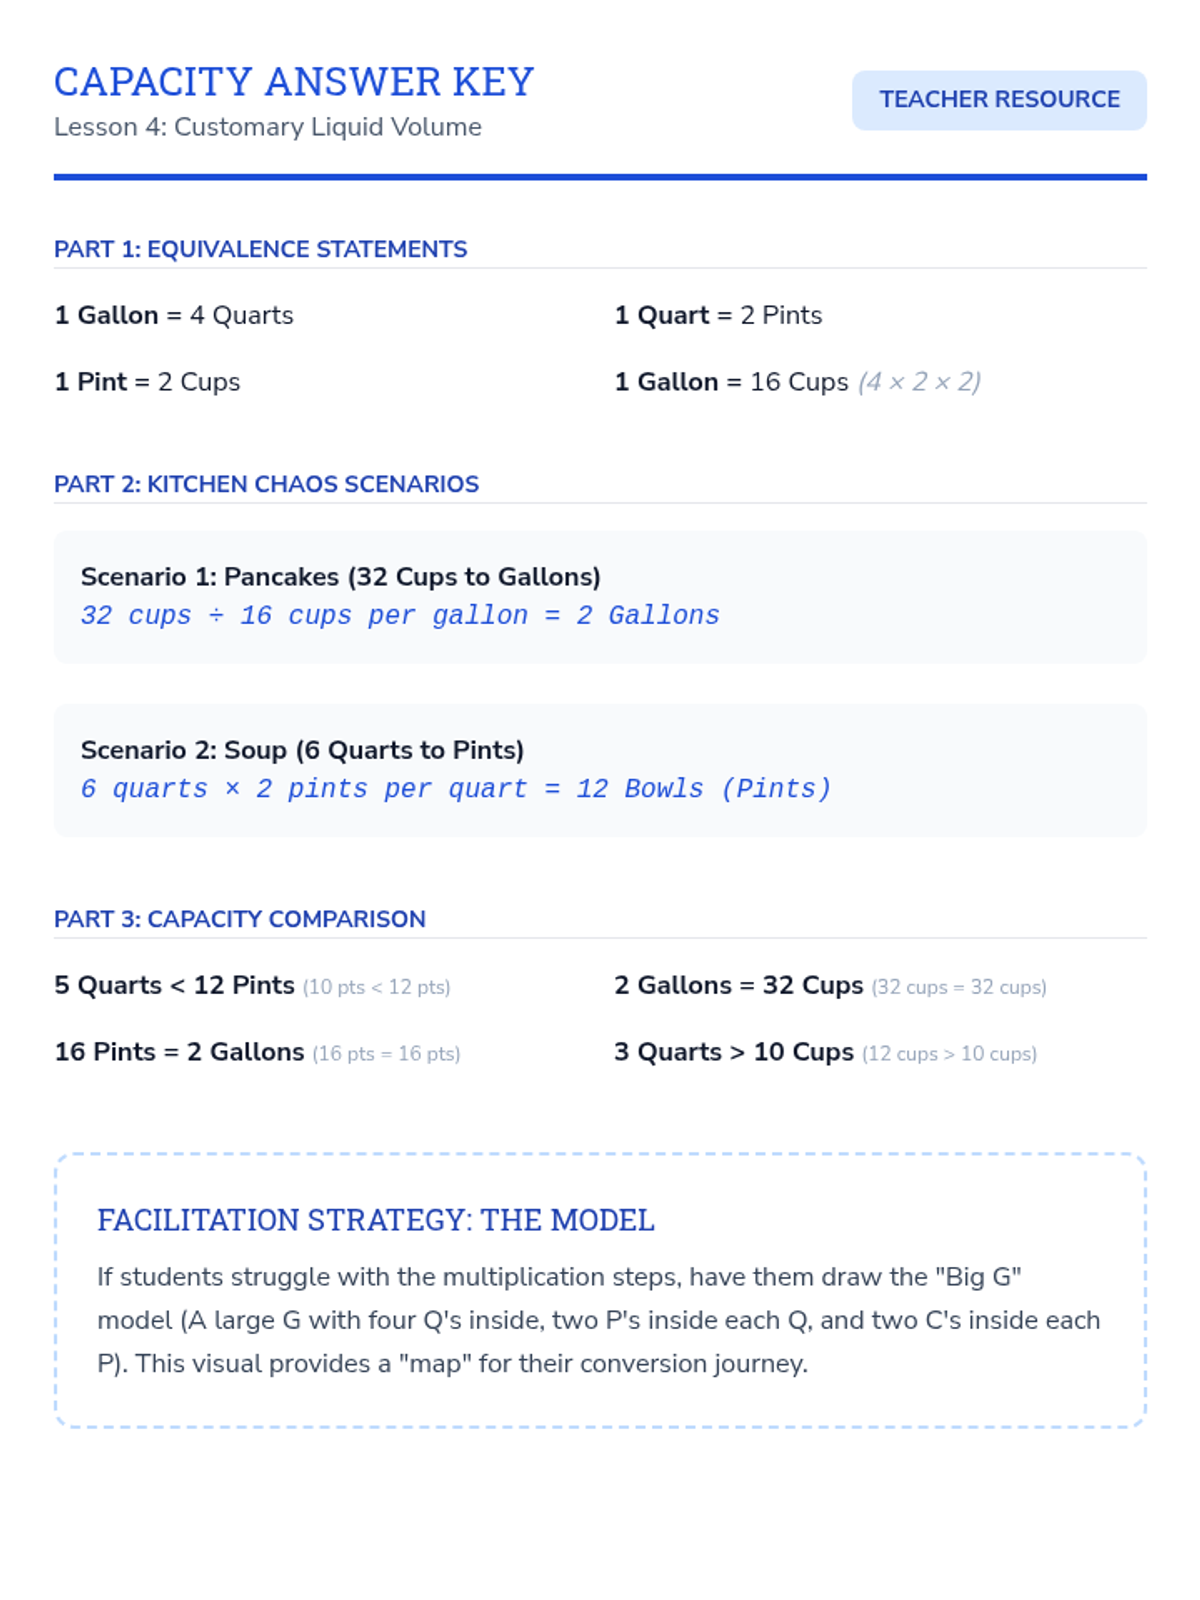The height and width of the screenshot is (1600, 1200).
Task: Click the Scenario 1 Pancakes title
Action: pyautogui.click(x=341, y=577)
